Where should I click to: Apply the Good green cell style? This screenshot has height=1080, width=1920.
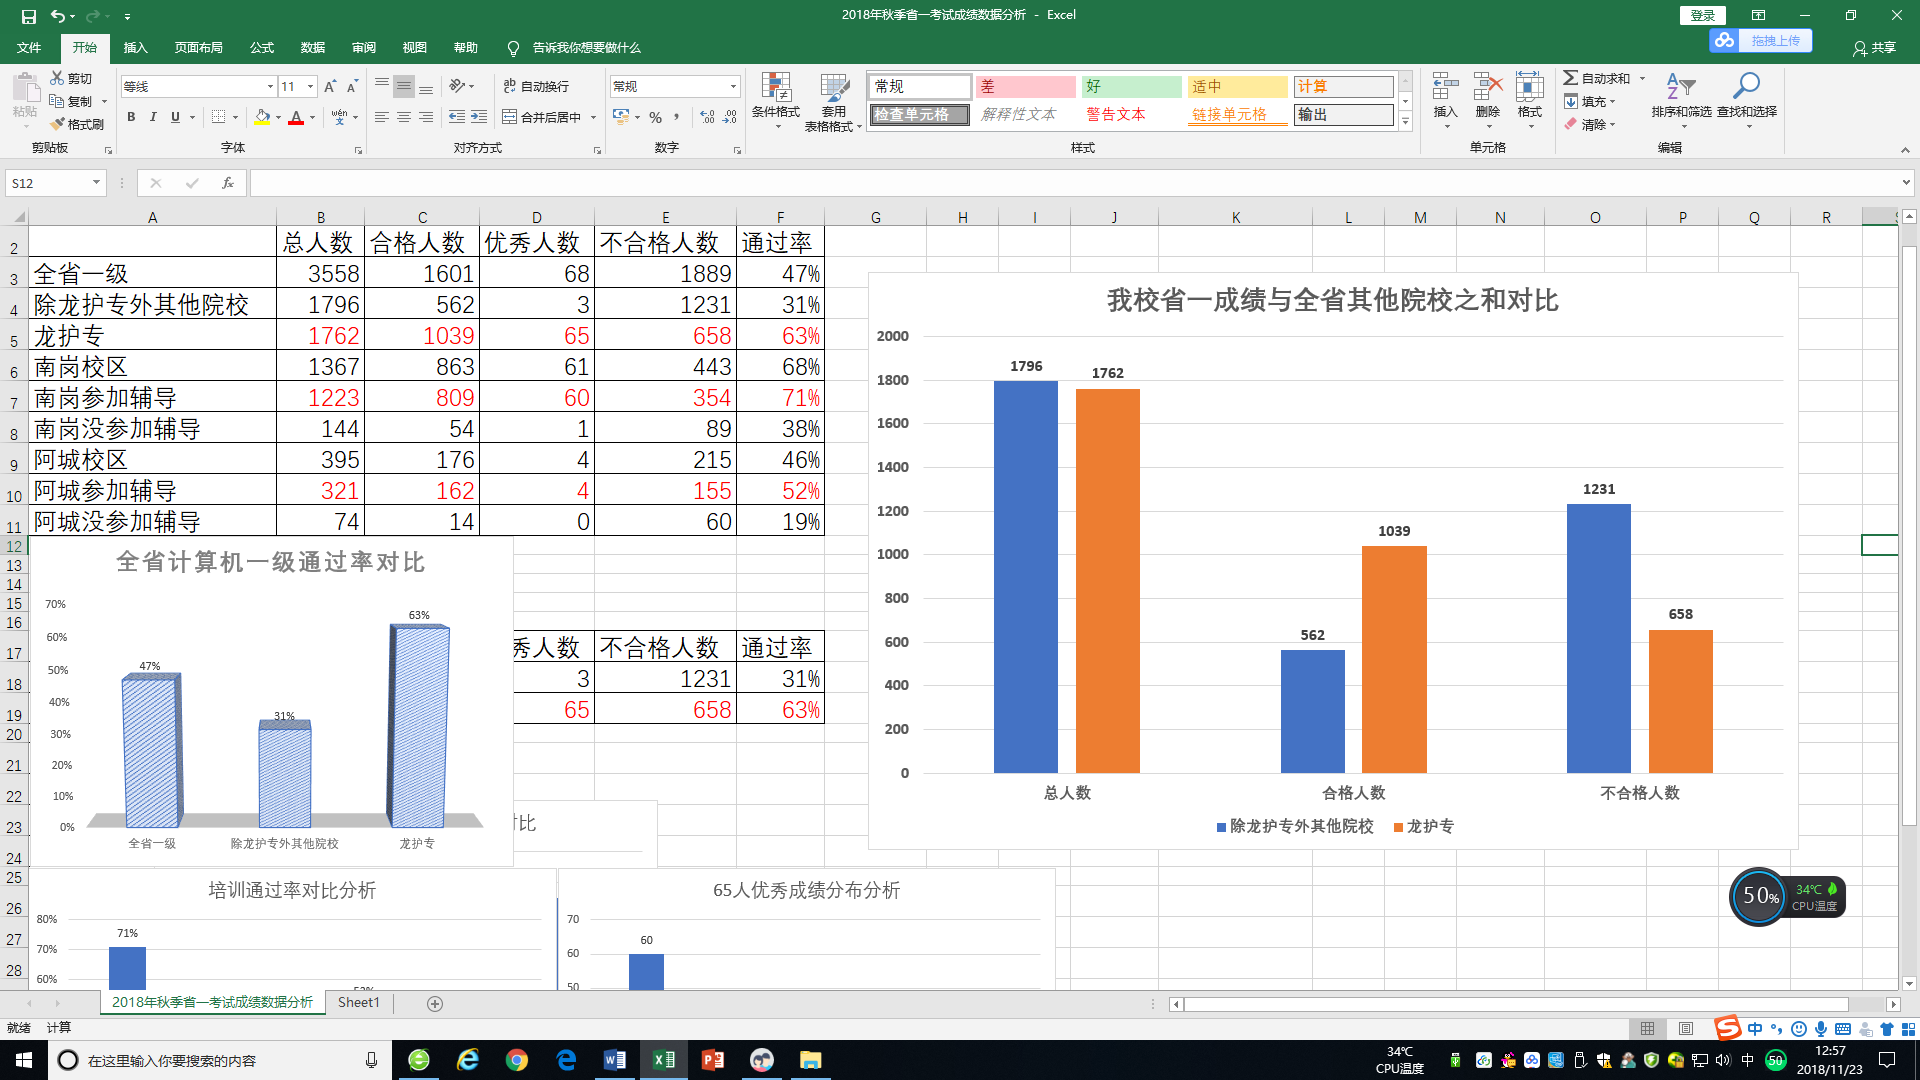[1131, 87]
